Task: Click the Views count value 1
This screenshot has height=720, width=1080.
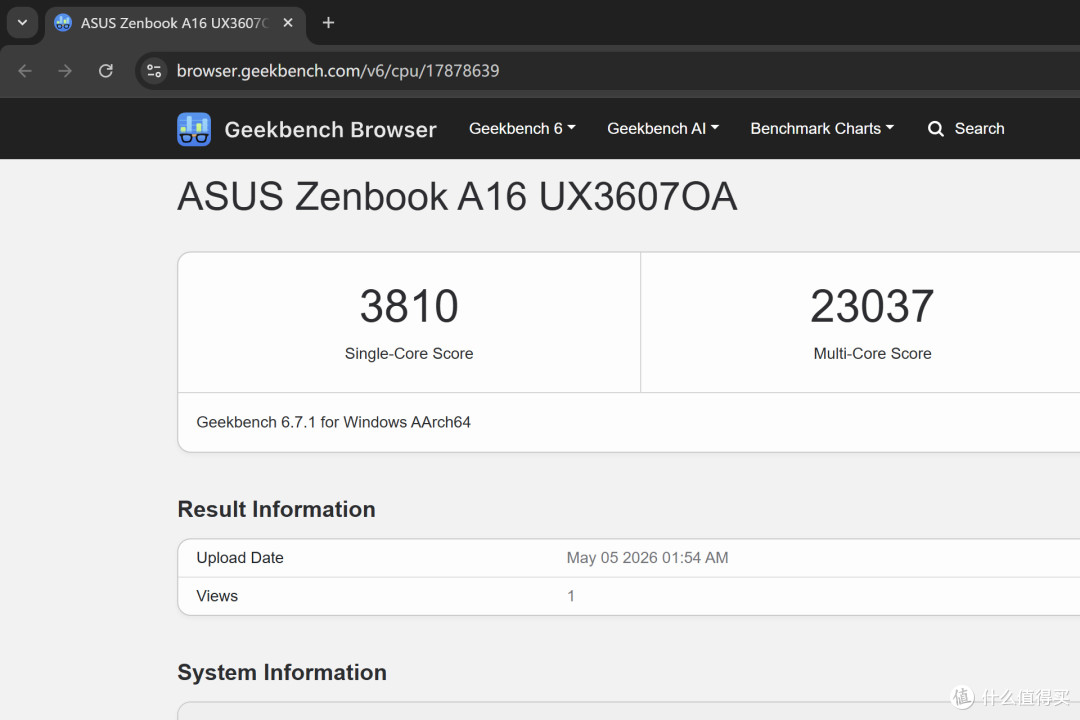Action: [571, 596]
